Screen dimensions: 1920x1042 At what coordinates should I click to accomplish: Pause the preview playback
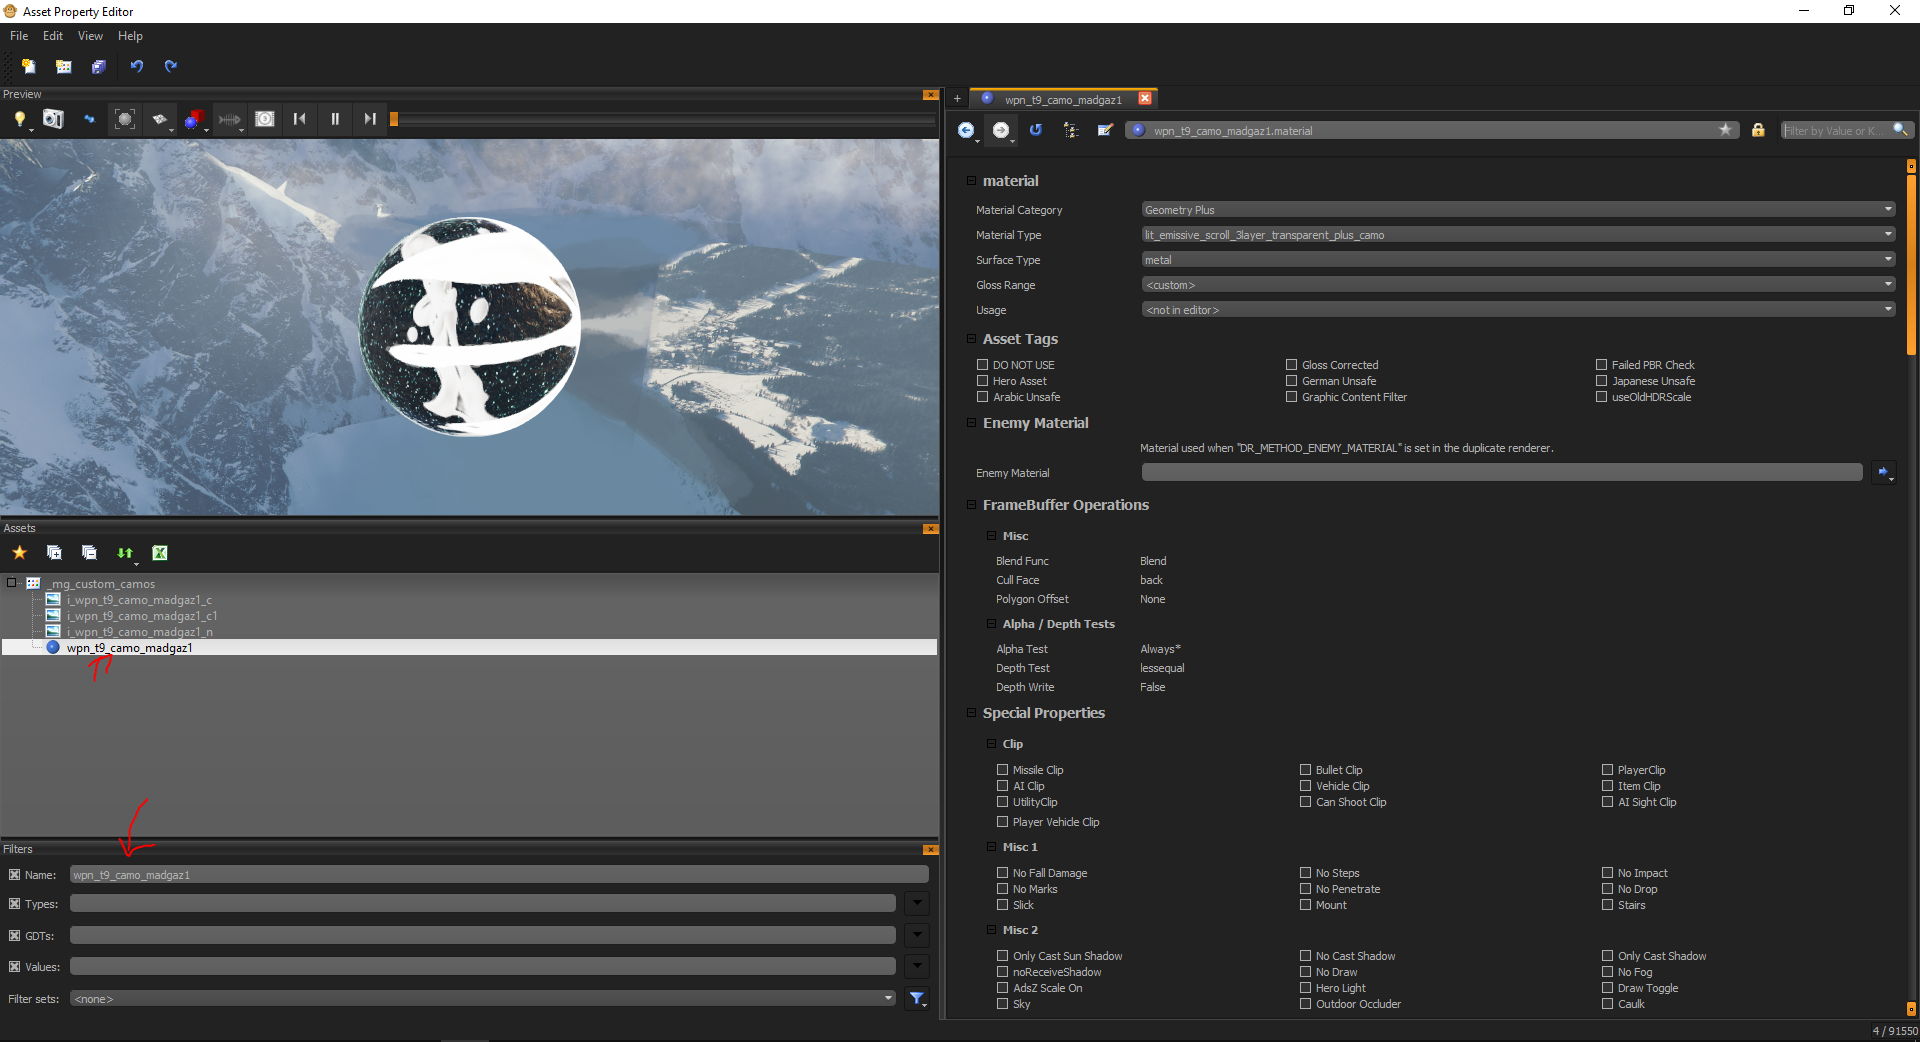[x=335, y=119]
